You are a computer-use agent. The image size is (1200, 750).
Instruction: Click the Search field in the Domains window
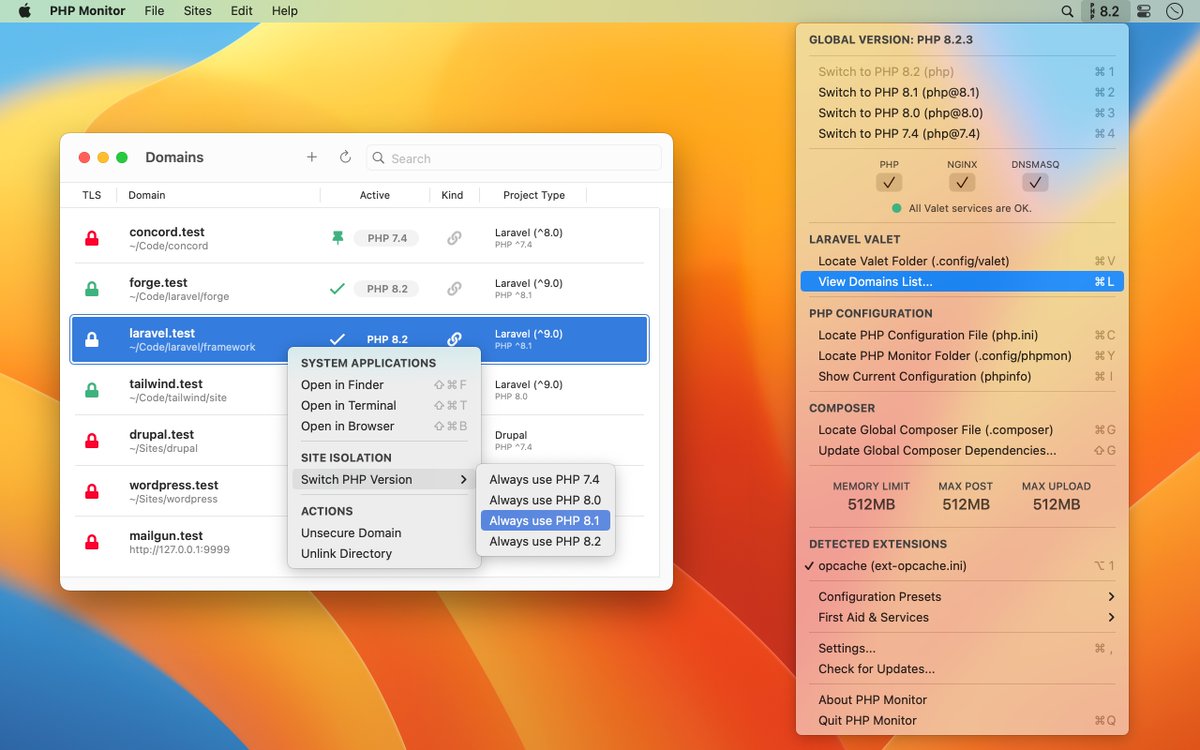tap(513, 158)
